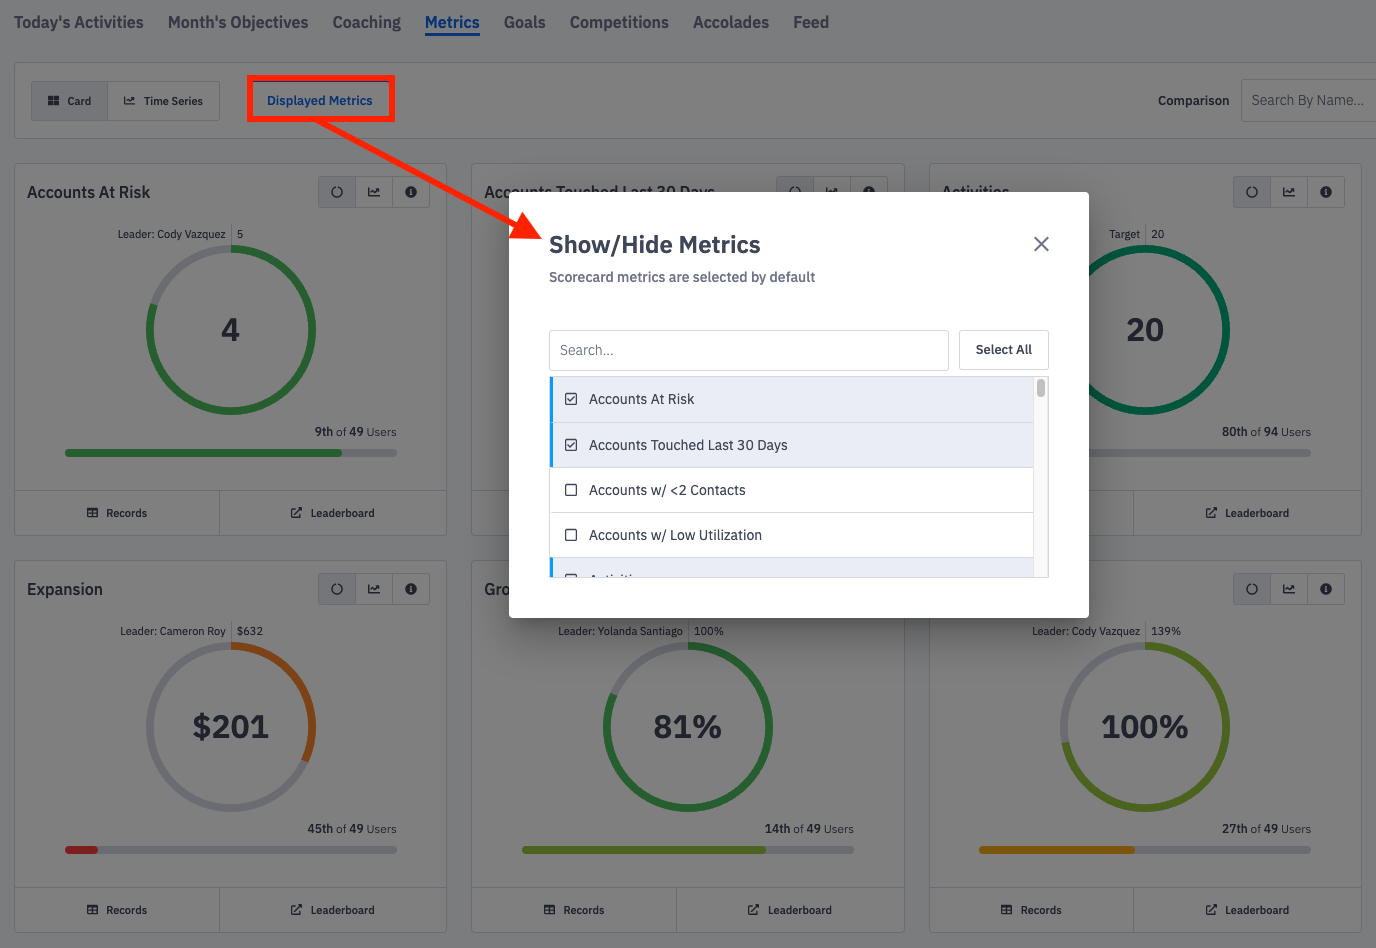The height and width of the screenshot is (948, 1376).
Task: Open Leaderboard for Accounts At Risk
Action: [333, 513]
